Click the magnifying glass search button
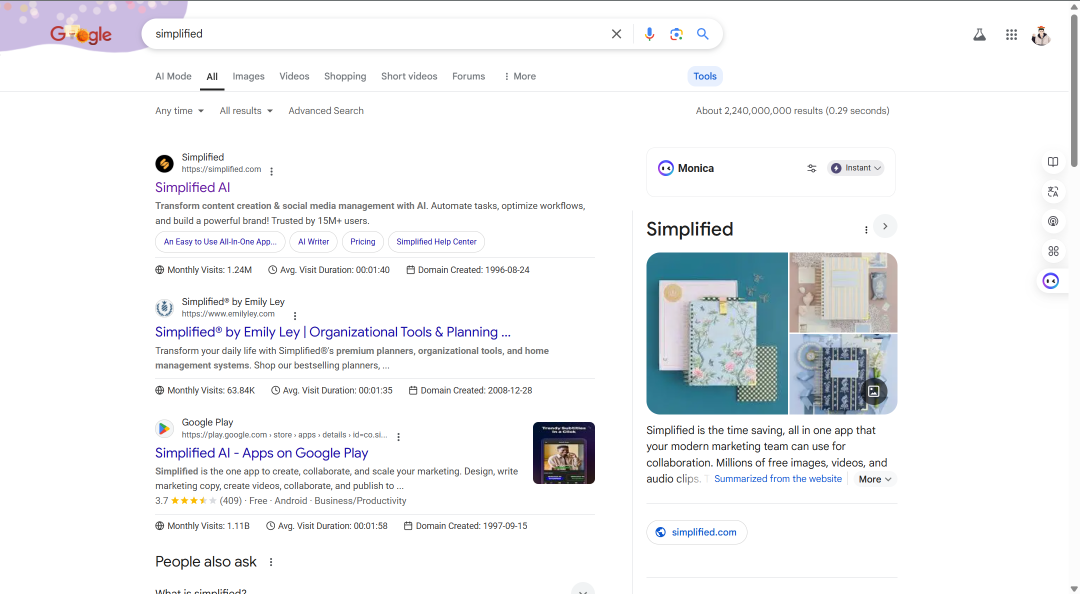 point(703,34)
